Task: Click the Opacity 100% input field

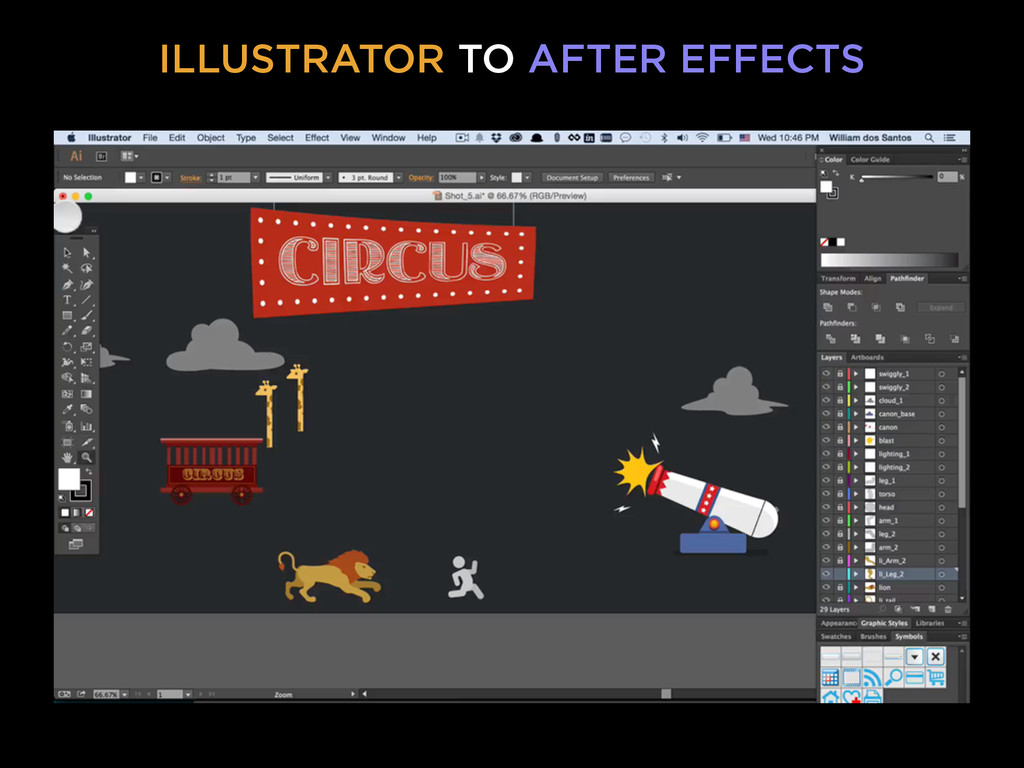Action: point(457,178)
